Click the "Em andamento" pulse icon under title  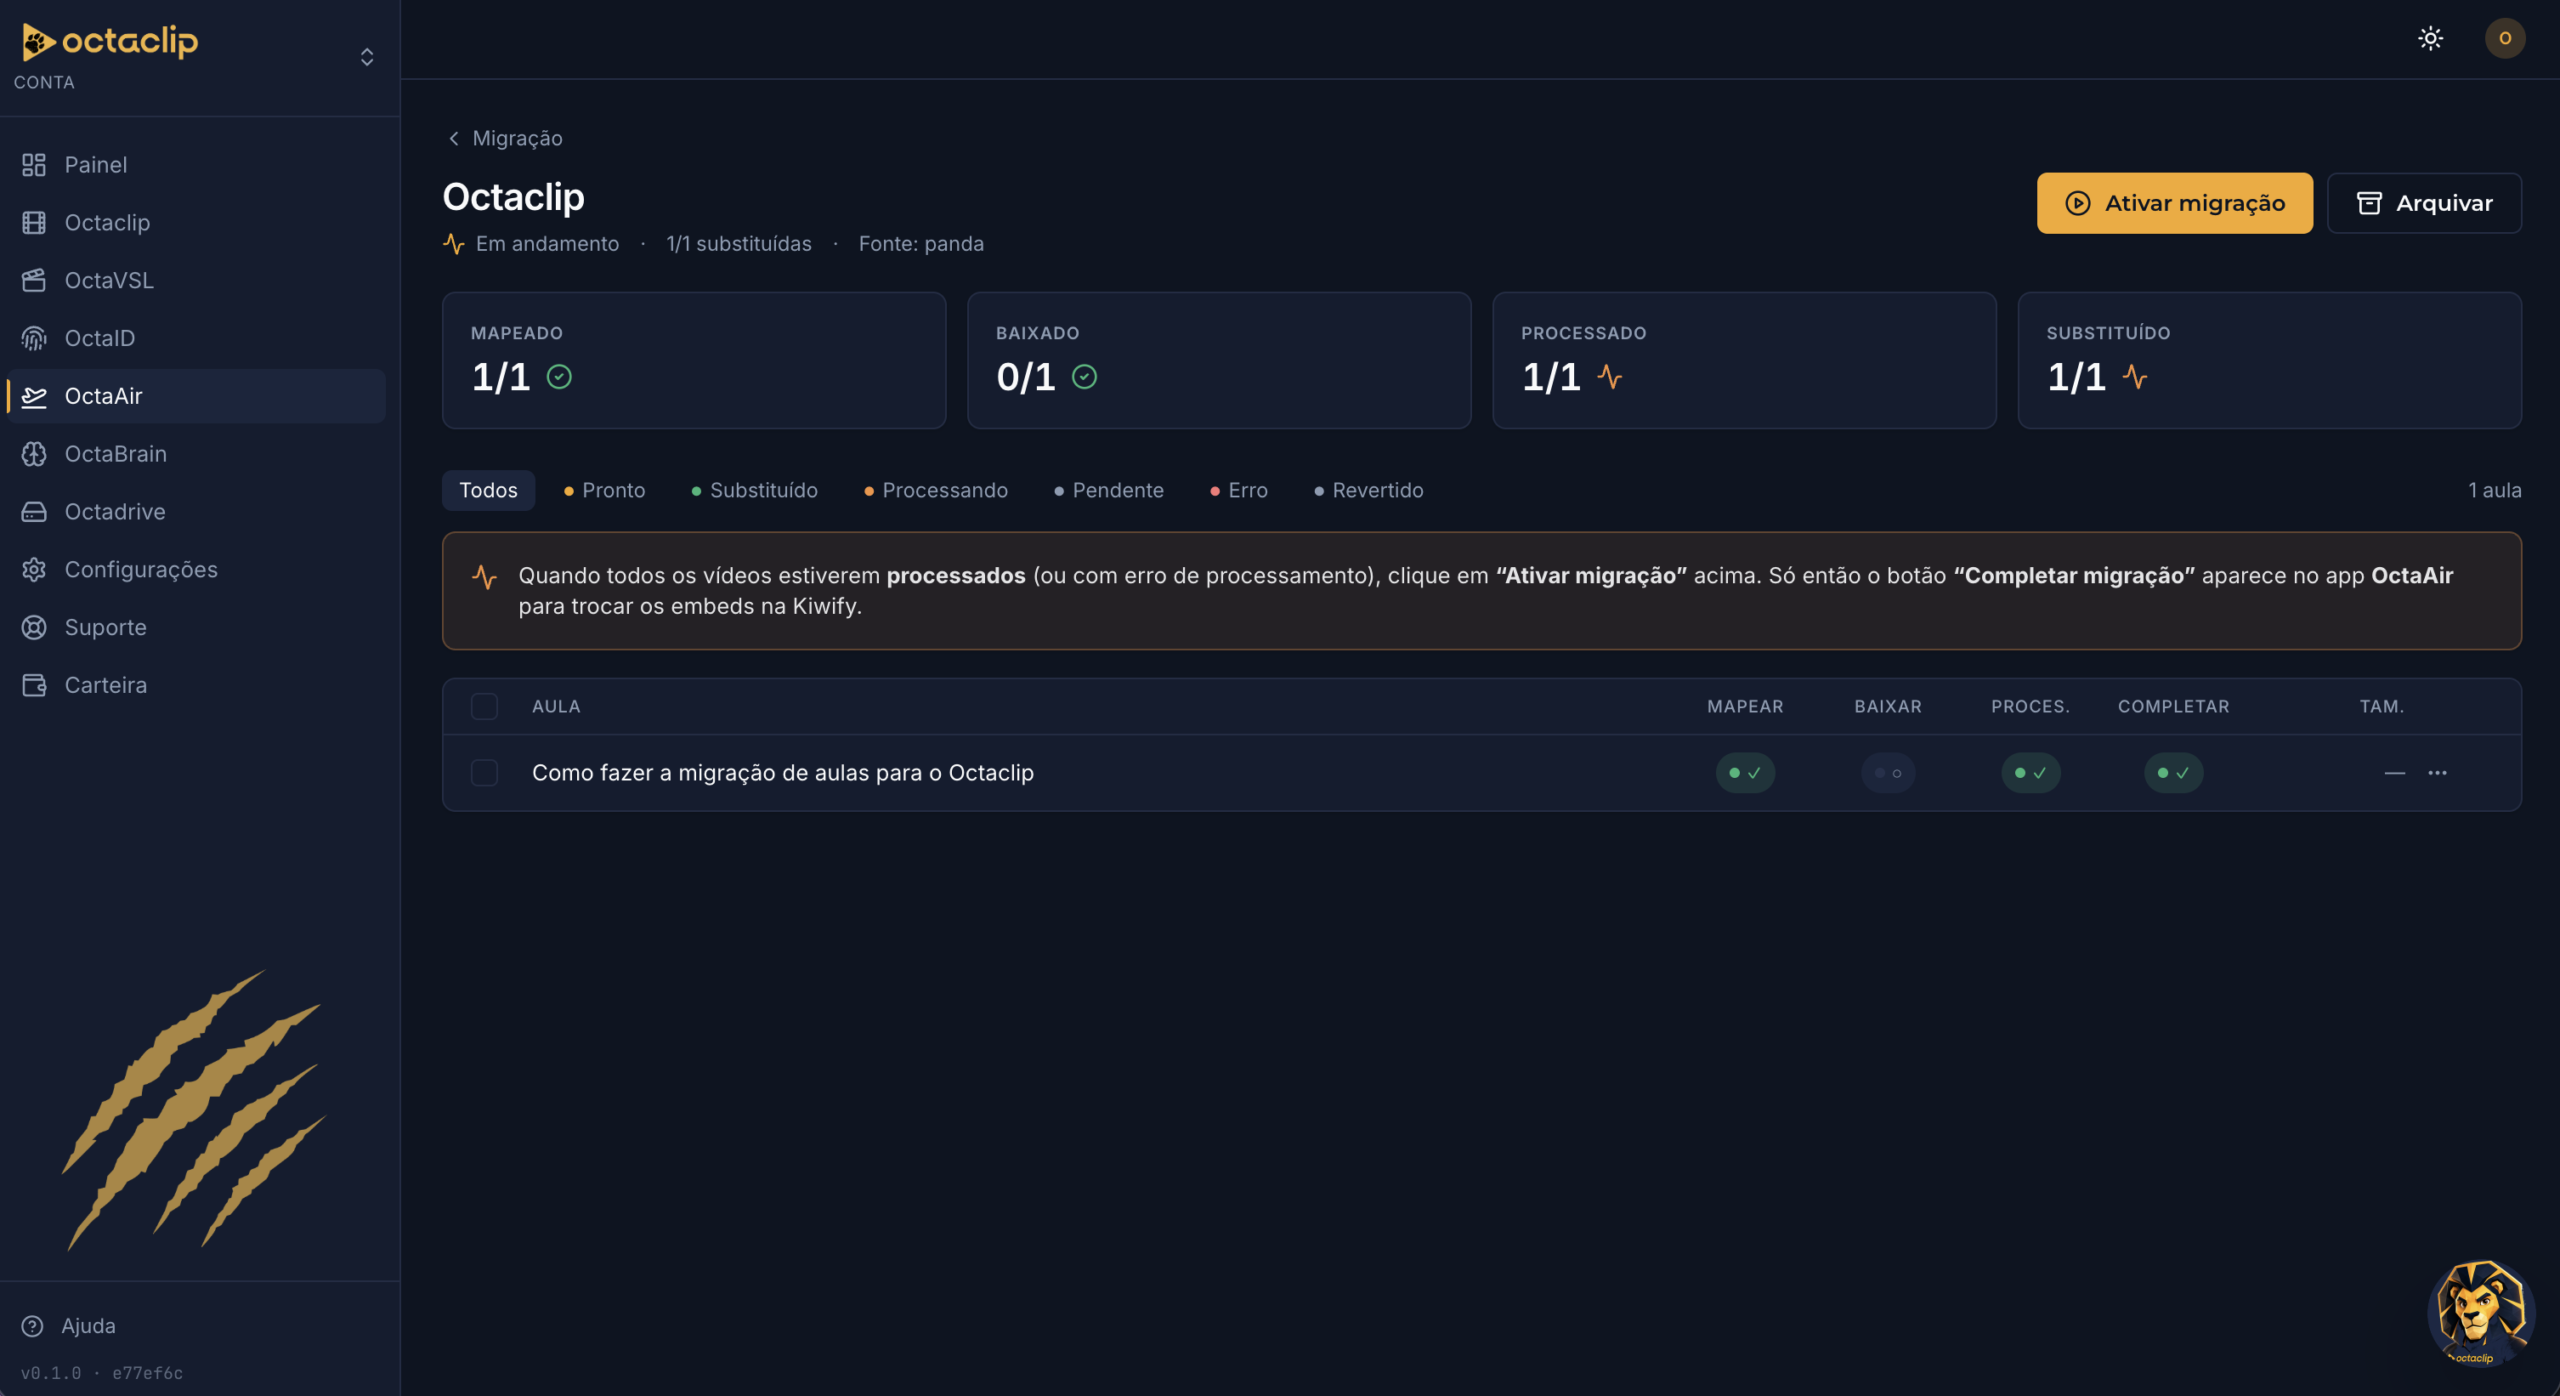pyautogui.click(x=454, y=244)
